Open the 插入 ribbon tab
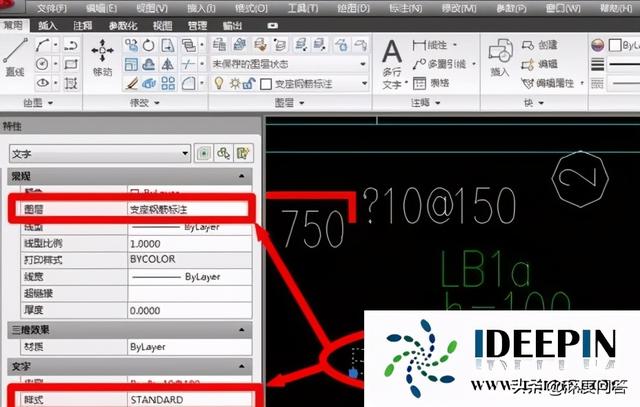This screenshot has height=407, width=640. tap(48, 25)
